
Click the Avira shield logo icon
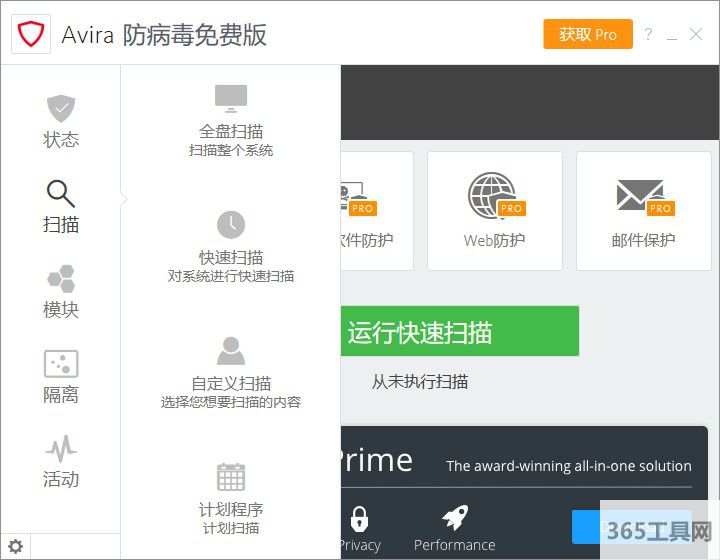point(31,35)
